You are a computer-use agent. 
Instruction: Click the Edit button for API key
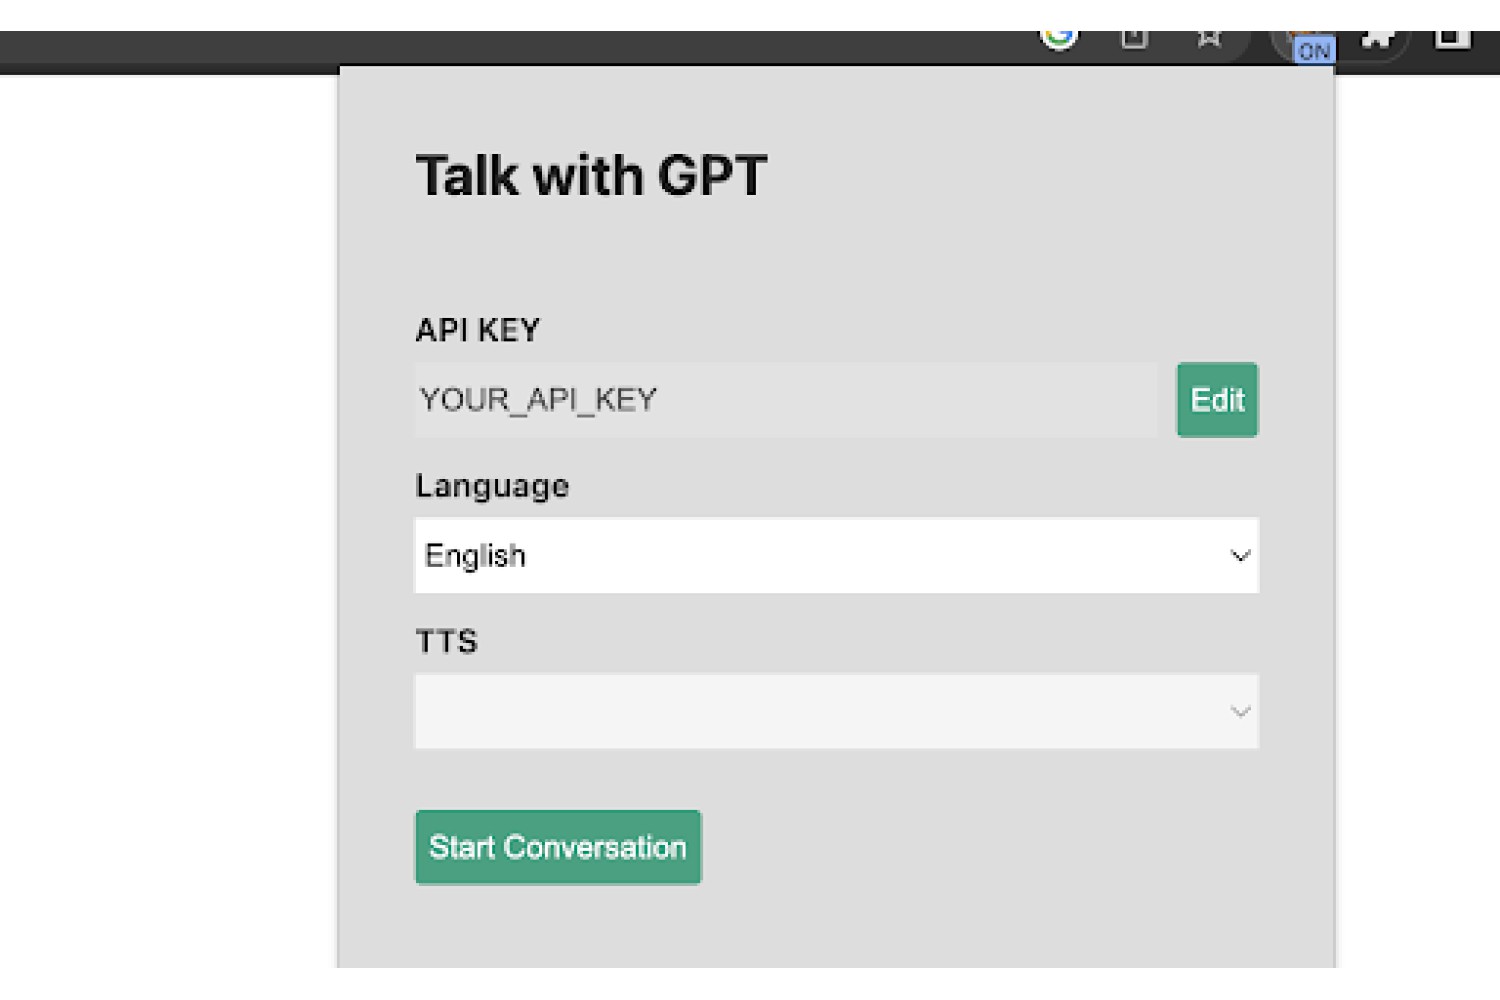tap(1217, 400)
